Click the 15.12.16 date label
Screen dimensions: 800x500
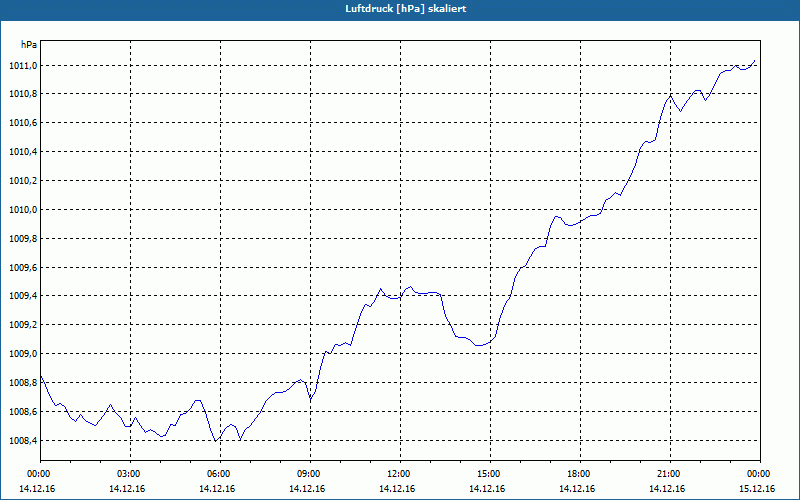[757, 489]
